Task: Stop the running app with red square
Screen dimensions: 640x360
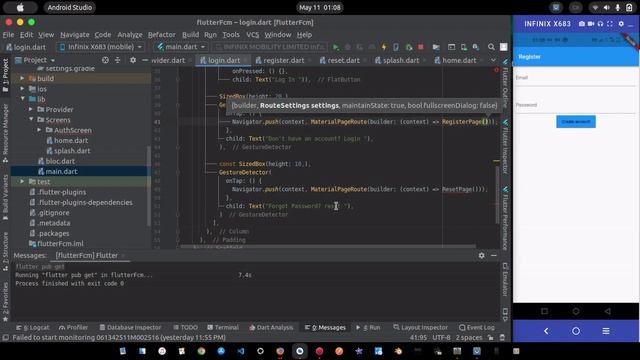Action: (x=421, y=47)
